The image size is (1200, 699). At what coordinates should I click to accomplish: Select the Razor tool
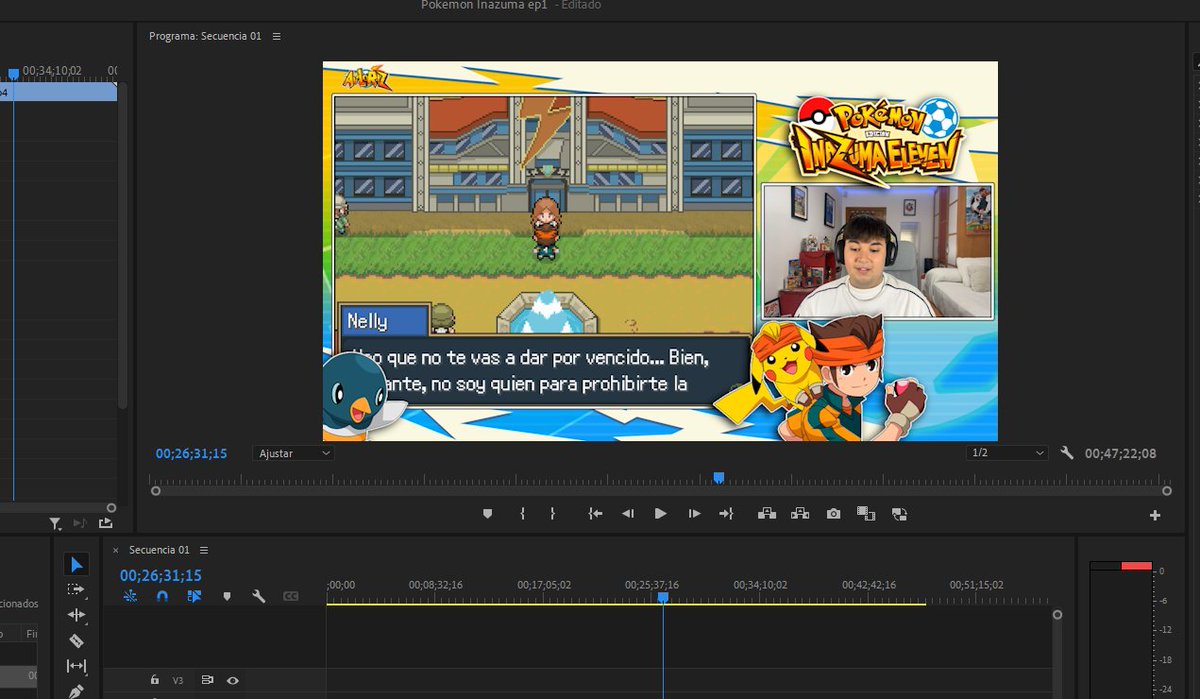77,641
